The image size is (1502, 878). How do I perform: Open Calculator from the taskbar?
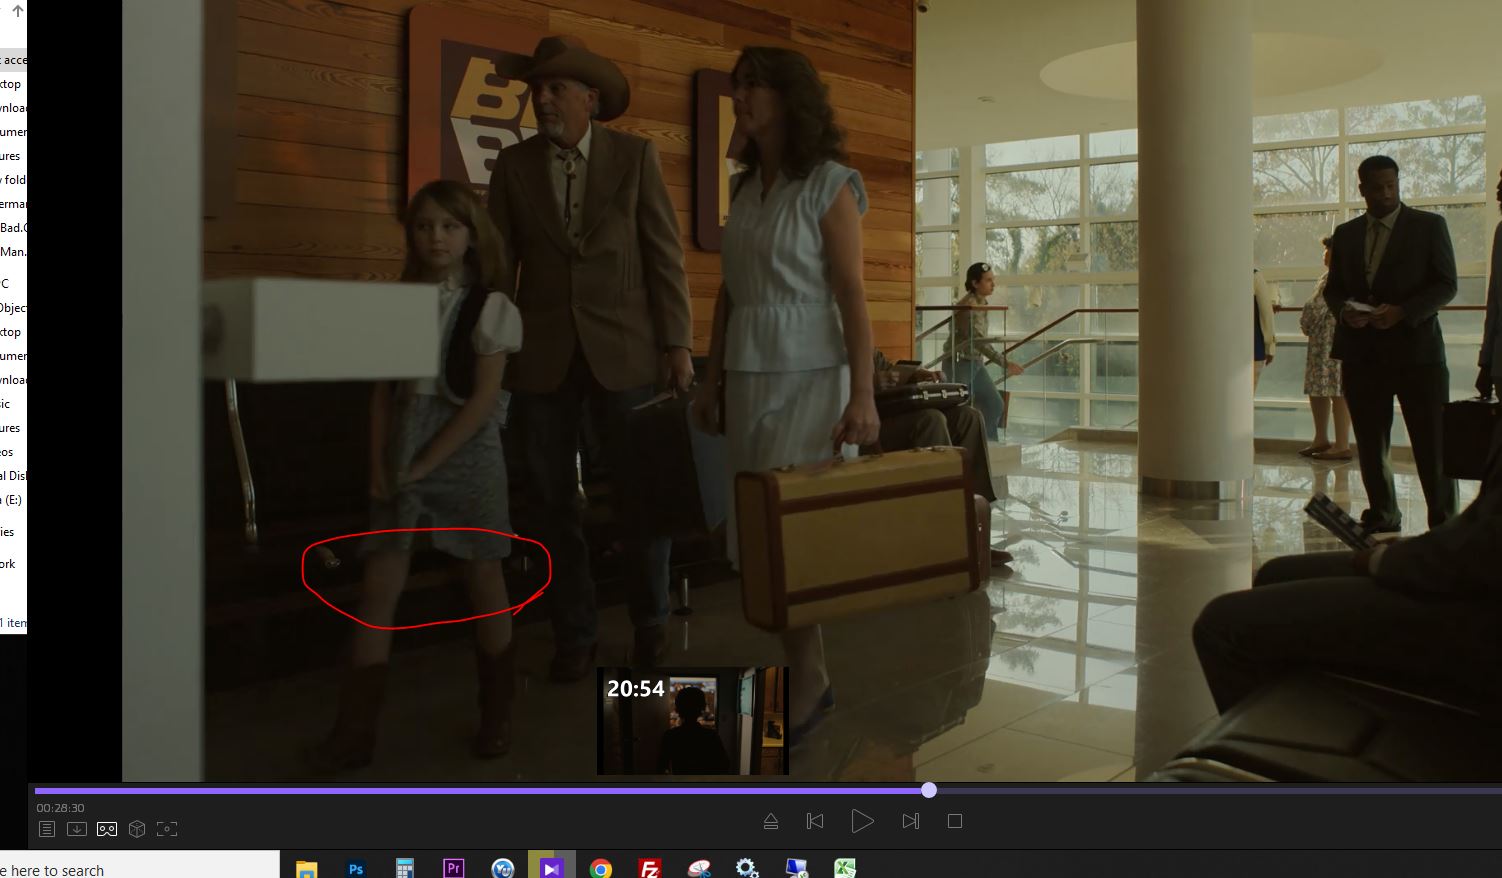pos(404,868)
